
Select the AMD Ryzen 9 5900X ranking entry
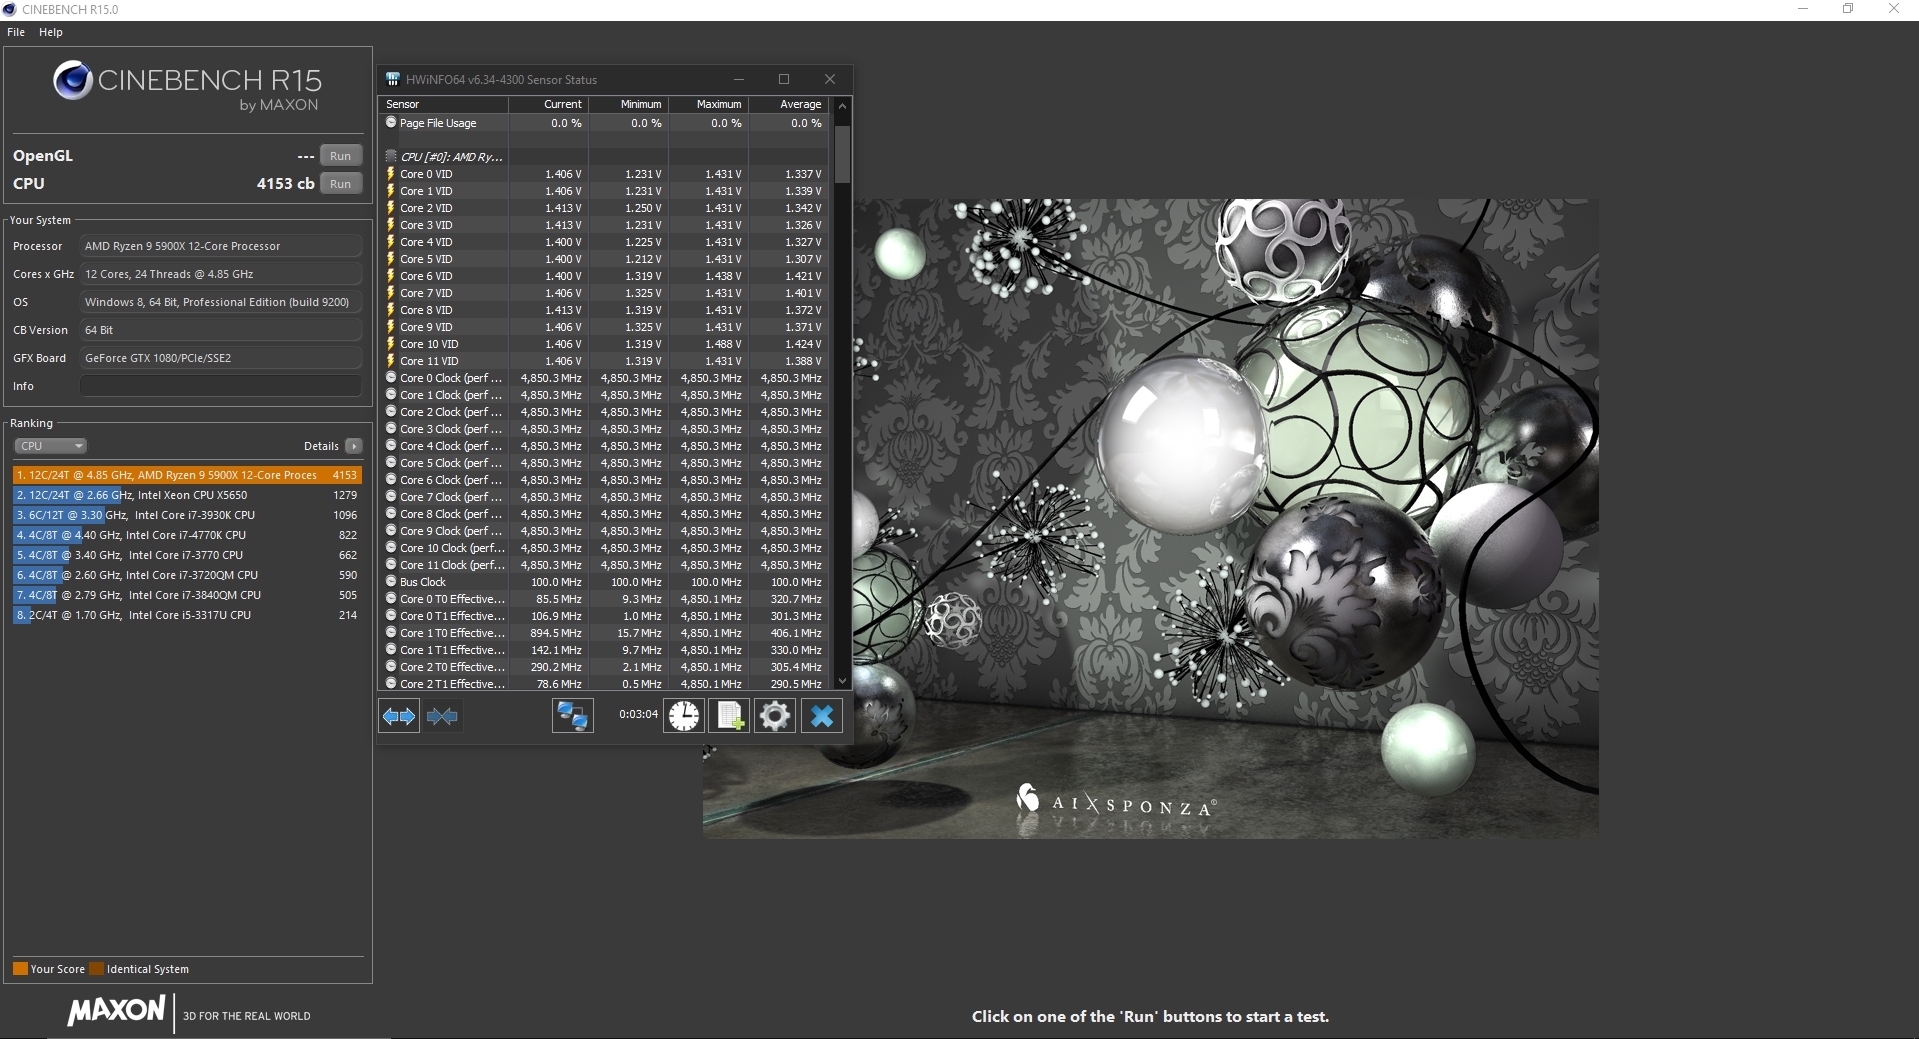pos(187,475)
